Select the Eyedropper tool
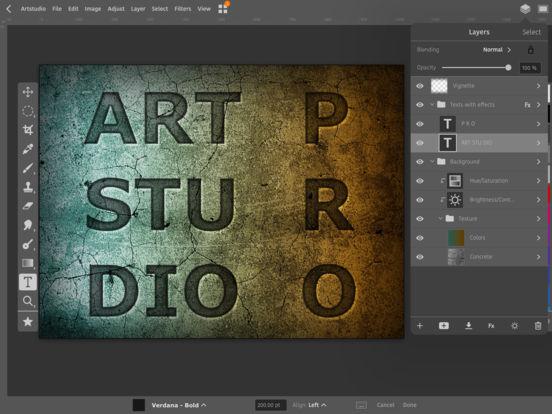 [x=28, y=149]
